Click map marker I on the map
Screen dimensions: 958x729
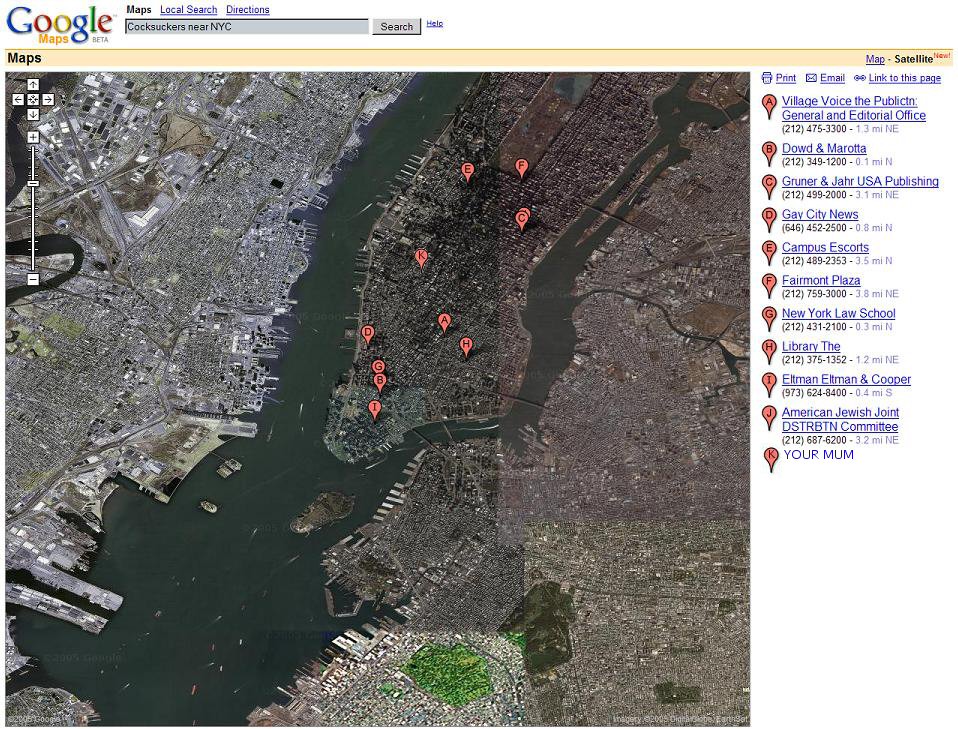[x=375, y=410]
